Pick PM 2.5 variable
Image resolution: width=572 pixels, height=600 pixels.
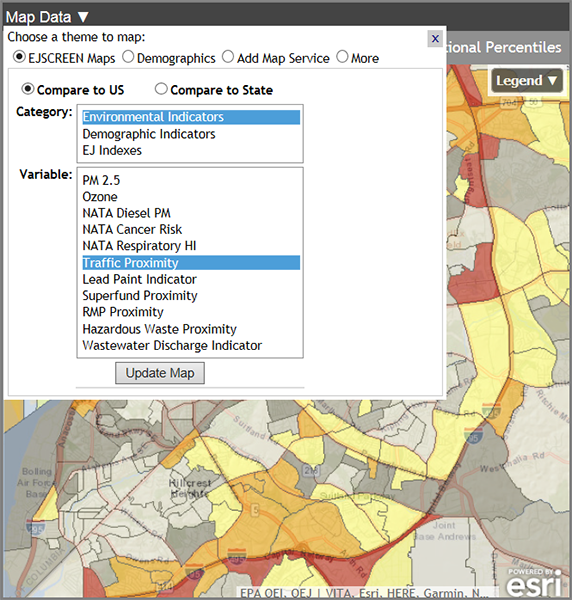click(191, 180)
